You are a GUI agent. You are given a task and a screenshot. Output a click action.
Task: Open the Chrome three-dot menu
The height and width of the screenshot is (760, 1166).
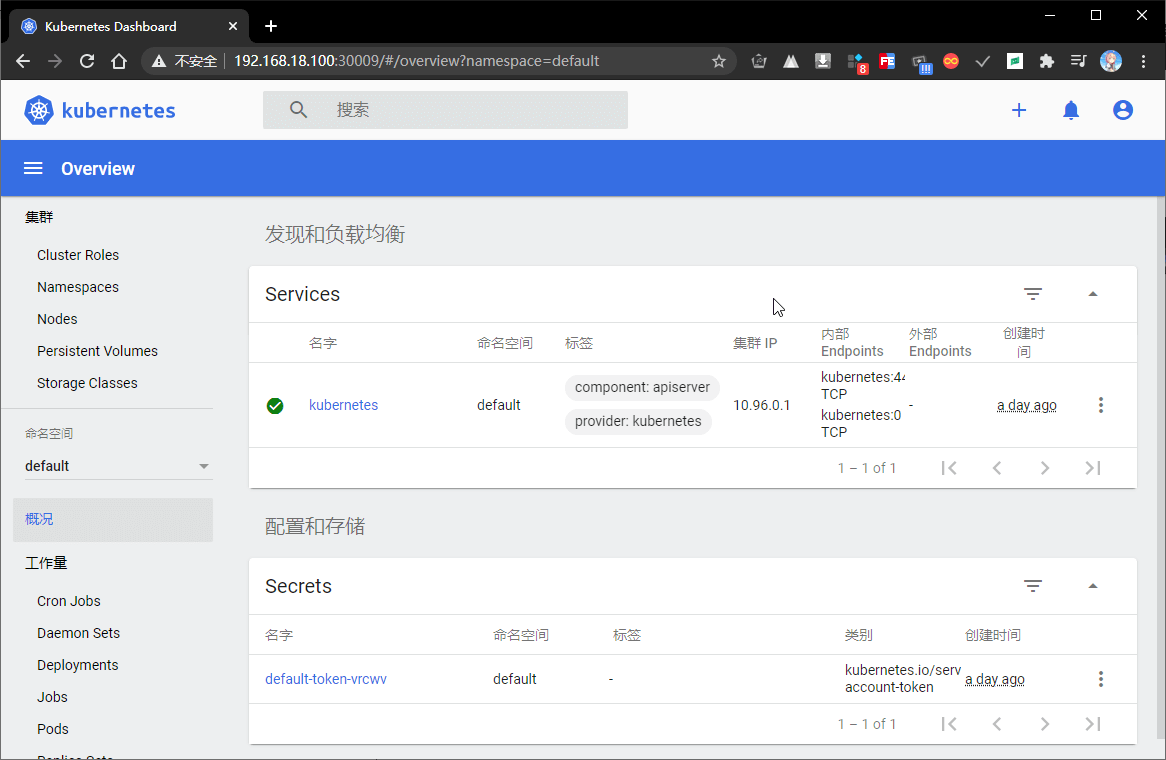click(x=1144, y=61)
